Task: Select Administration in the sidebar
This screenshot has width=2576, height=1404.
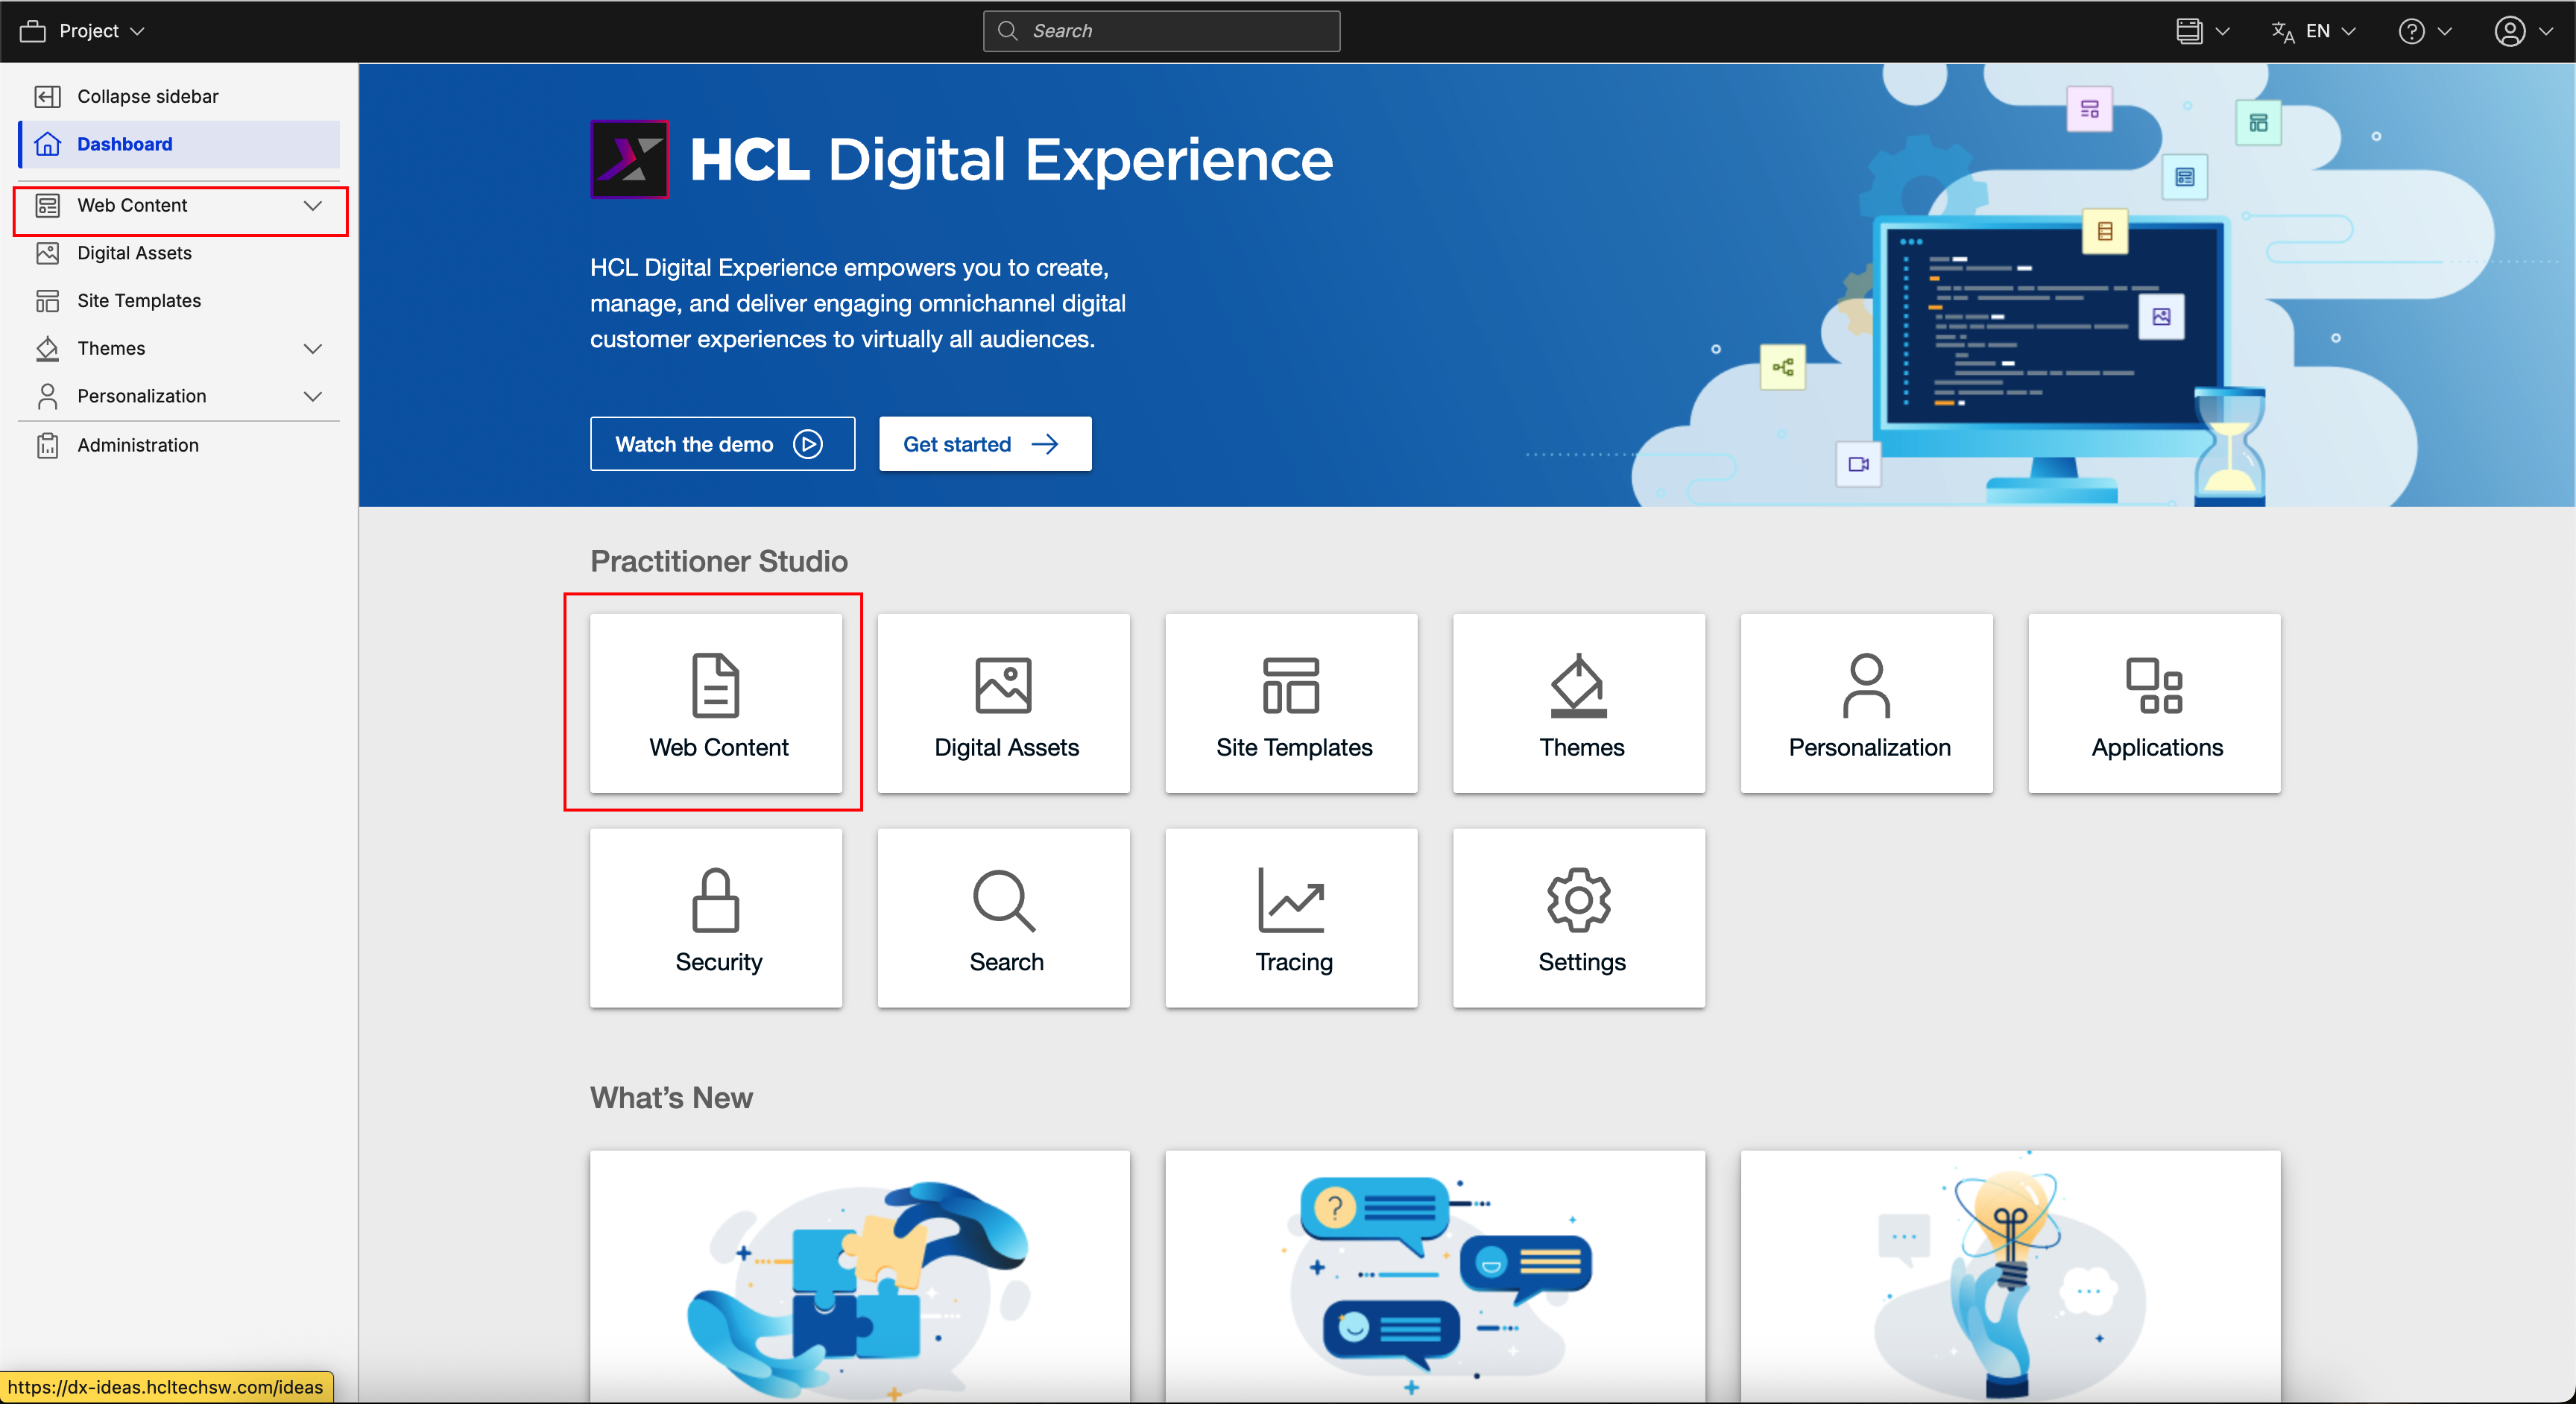Action: [x=138, y=445]
